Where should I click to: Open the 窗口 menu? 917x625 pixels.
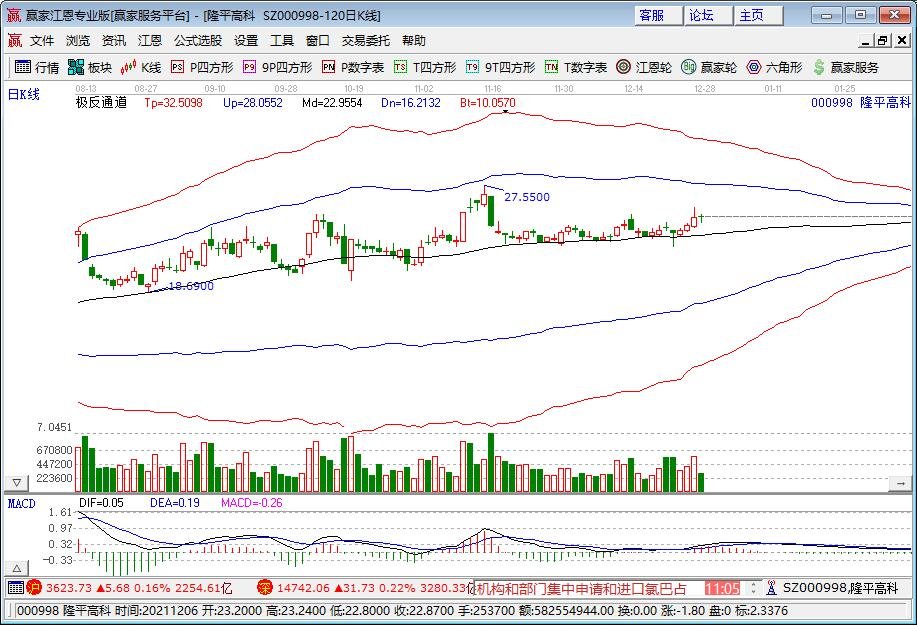pos(318,40)
